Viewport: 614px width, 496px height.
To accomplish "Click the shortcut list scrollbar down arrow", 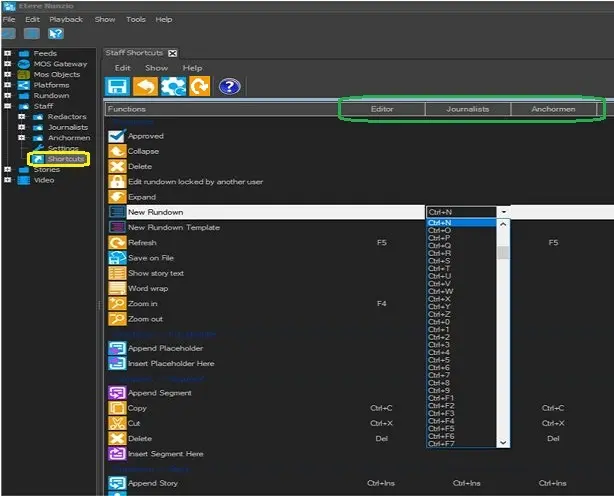I will (503, 442).
